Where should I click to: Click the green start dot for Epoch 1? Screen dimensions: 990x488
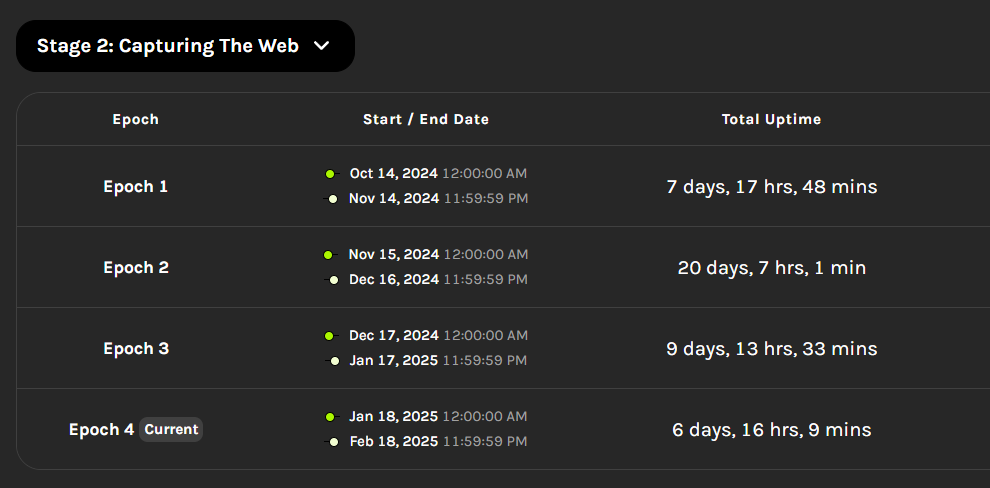330,174
